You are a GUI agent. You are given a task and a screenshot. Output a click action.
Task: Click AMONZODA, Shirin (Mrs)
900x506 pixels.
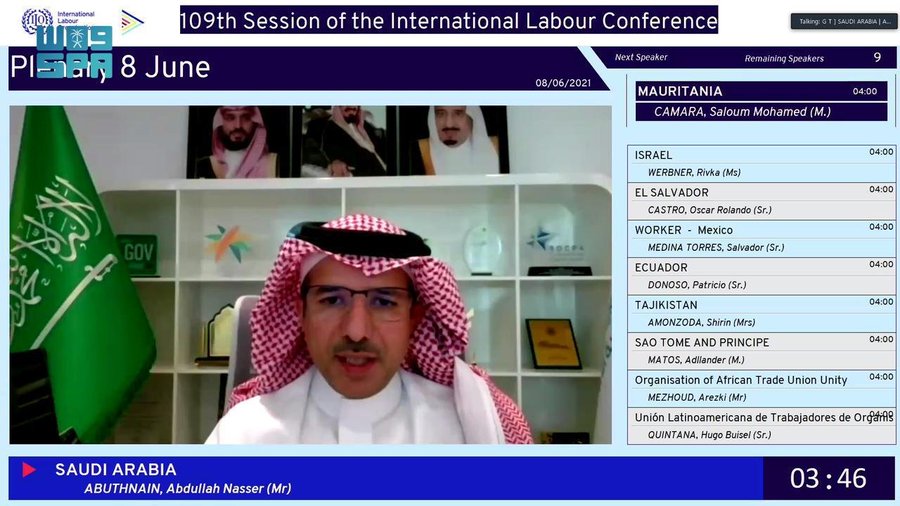point(701,322)
